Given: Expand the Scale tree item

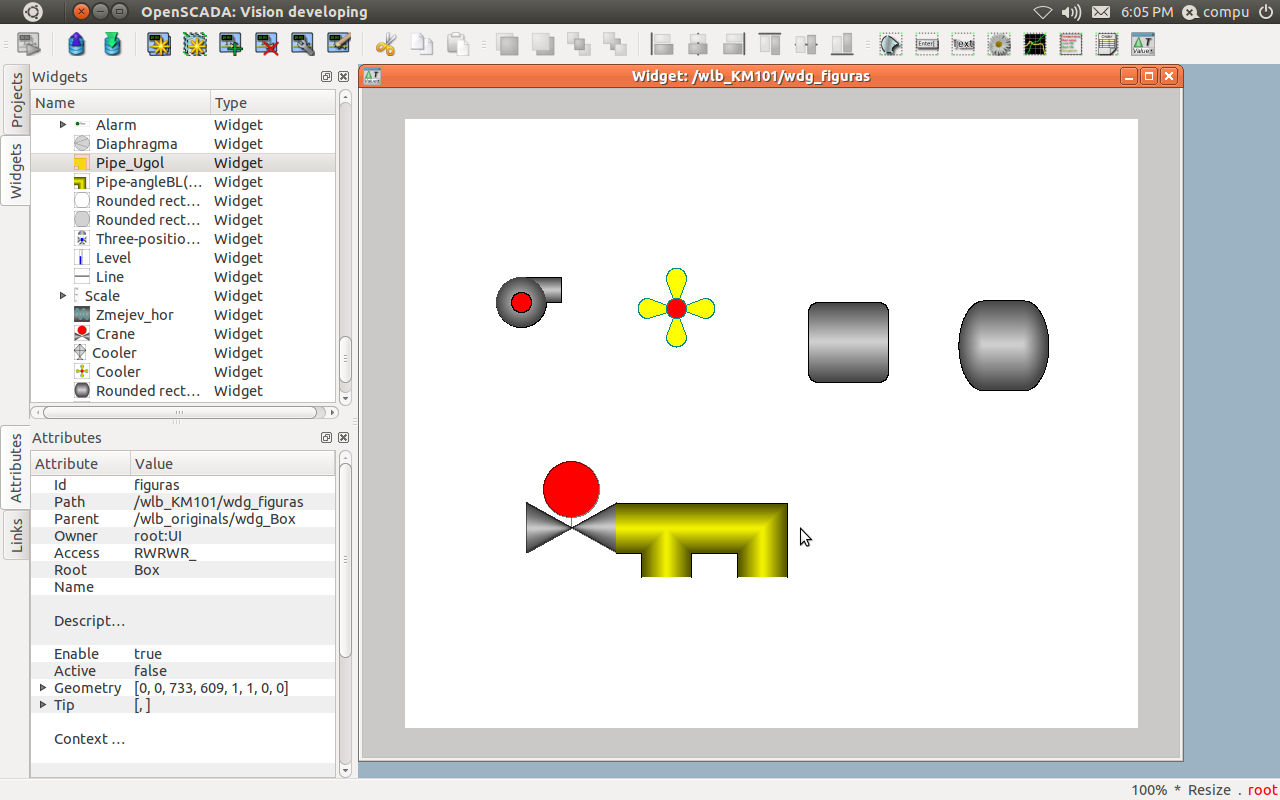Looking at the screenshot, I should pos(63,296).
